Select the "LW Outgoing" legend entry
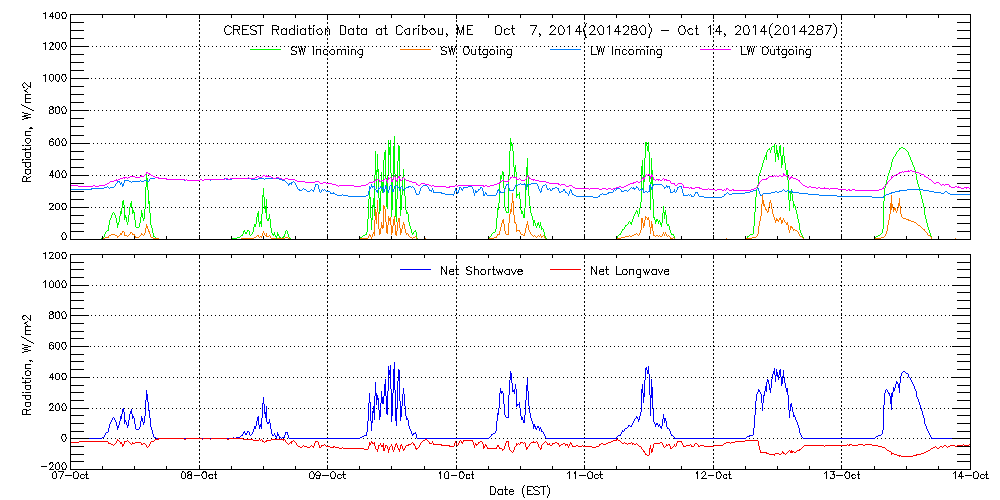1000x500 pixels. (775, 51)
